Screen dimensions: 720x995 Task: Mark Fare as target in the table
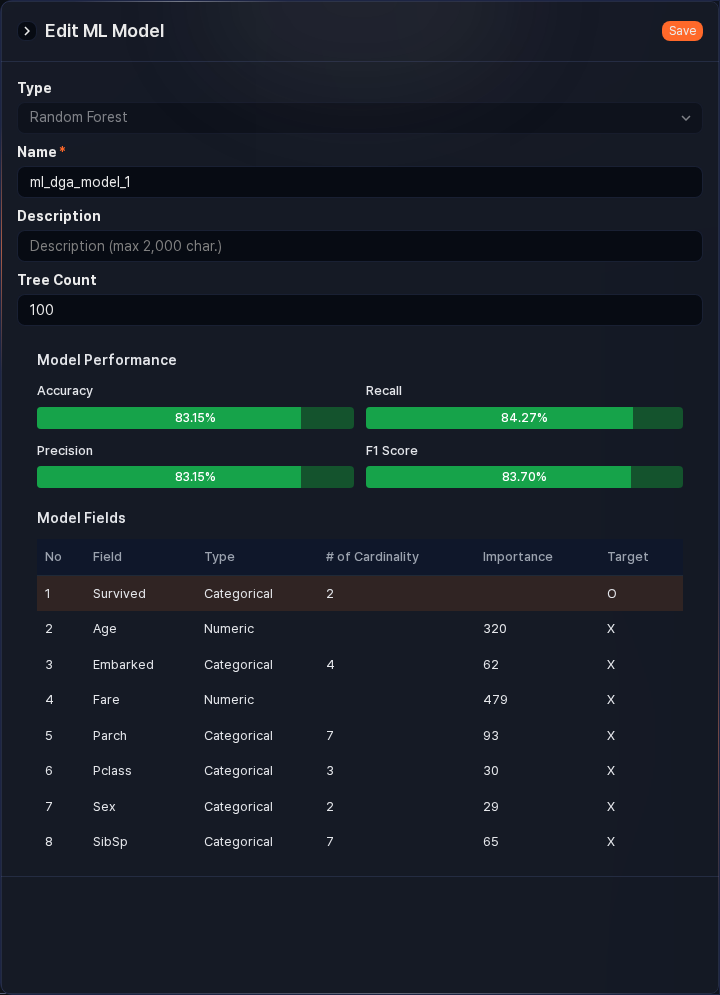point(611,700)
